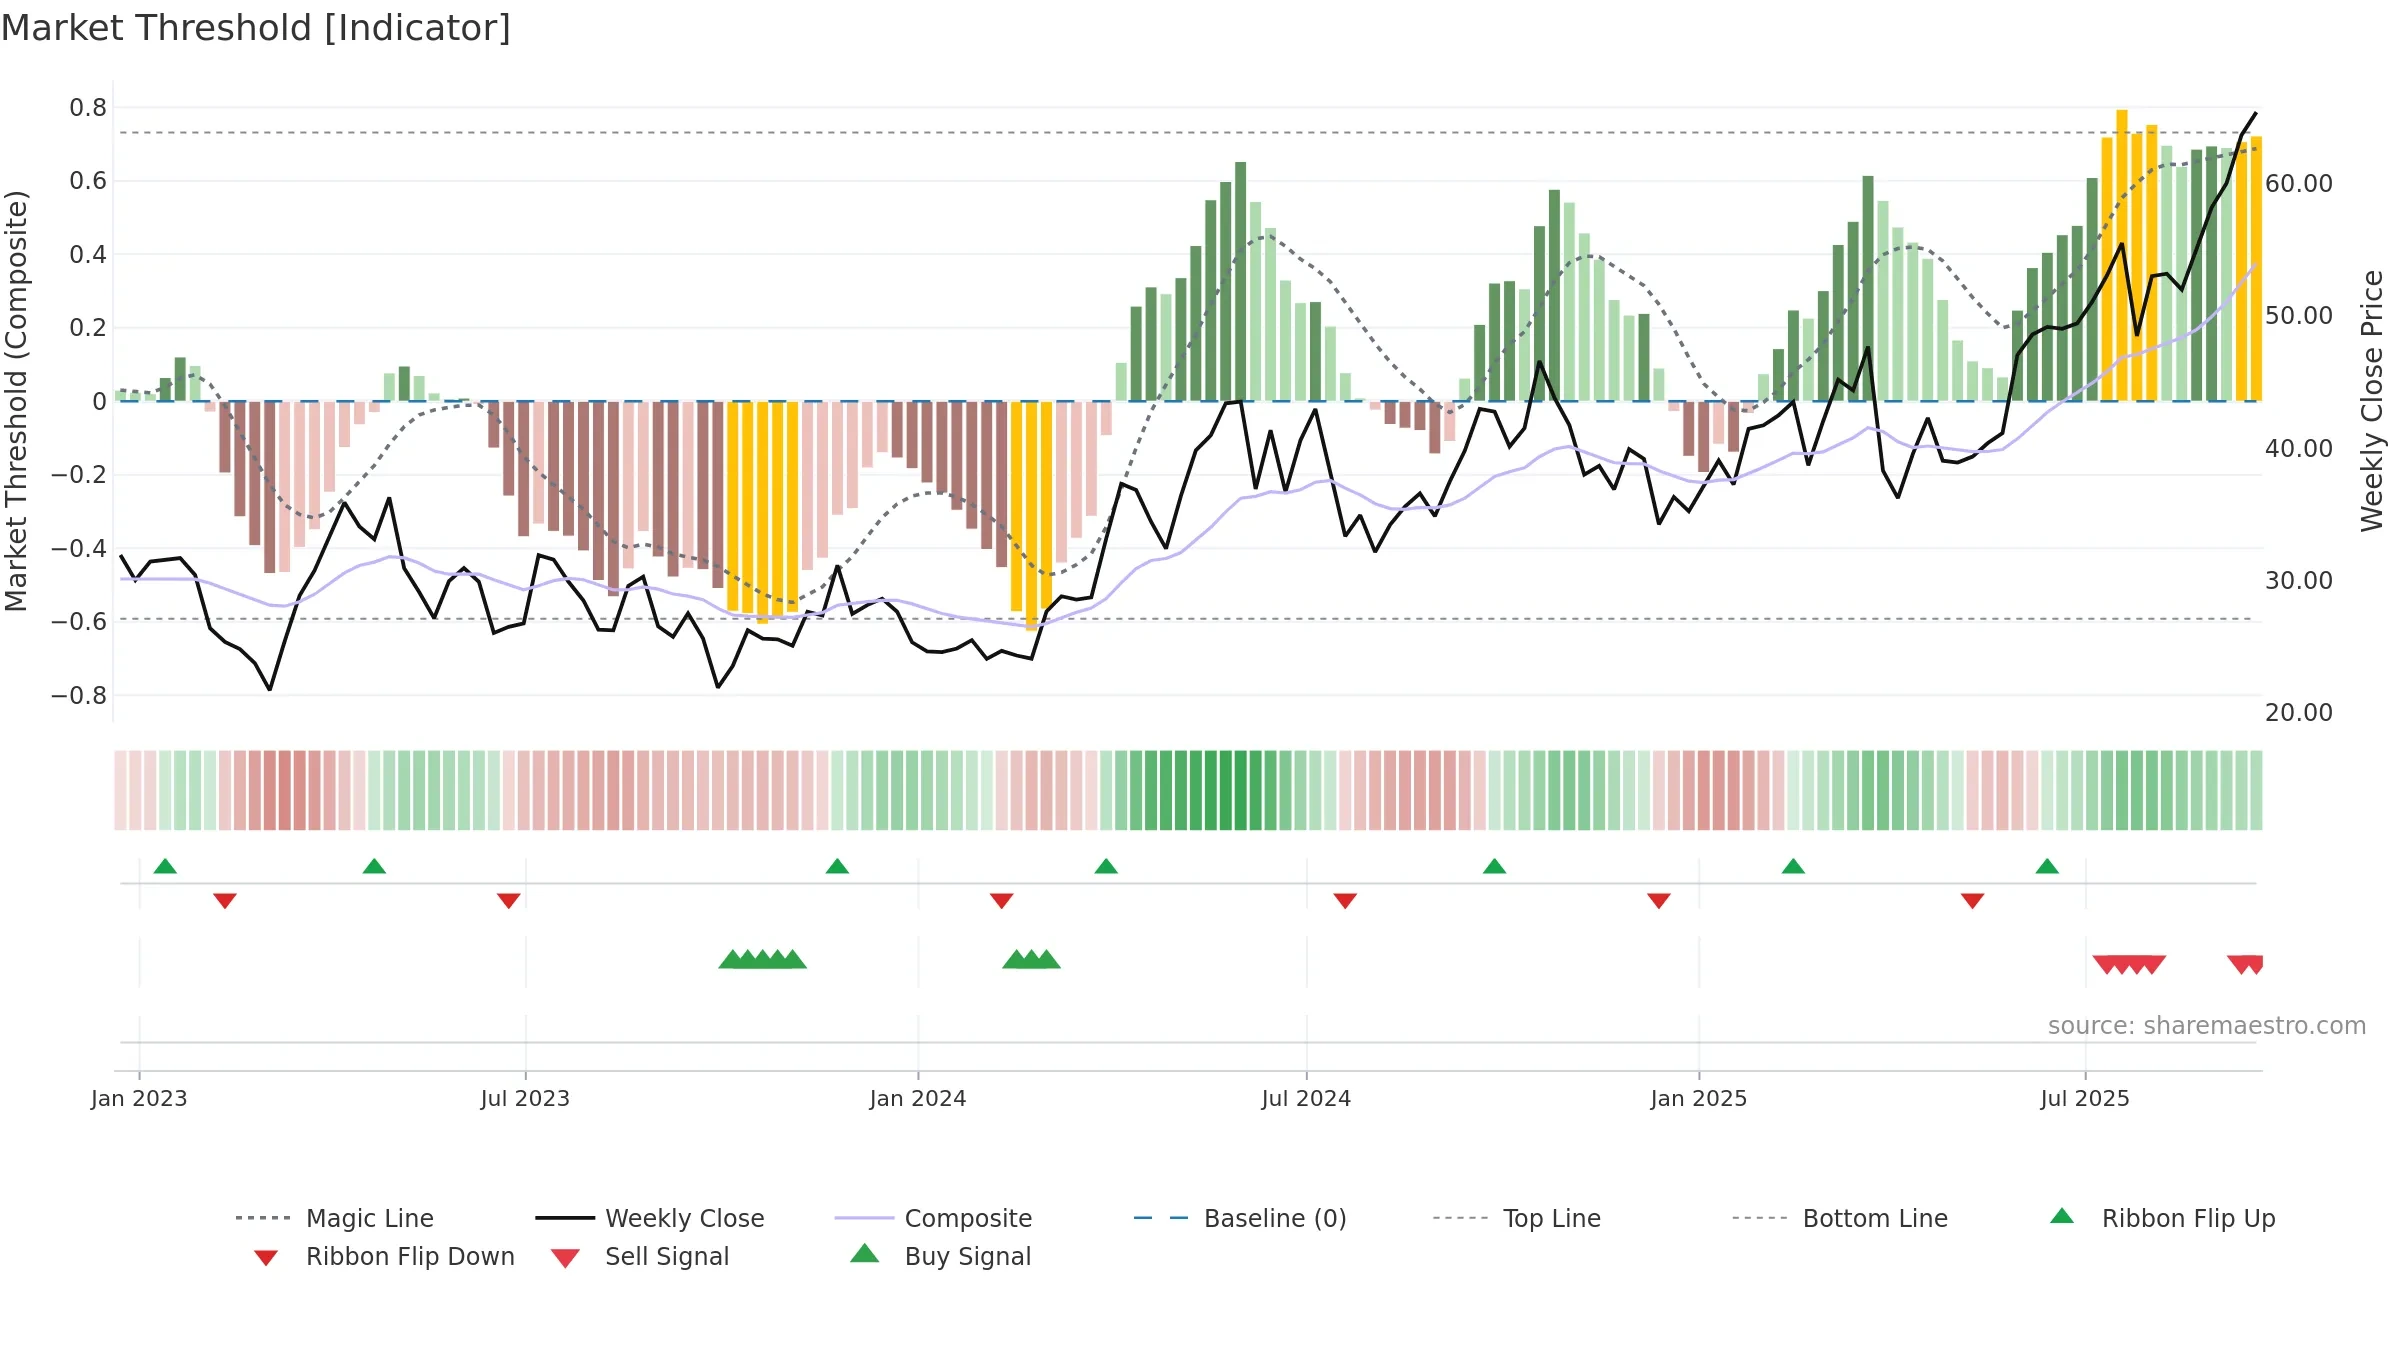Click the chart title Market Threshold [Indicator]
Image resolution: width=2400 pixels, height=1350 pixels.
tap(256, 28)
